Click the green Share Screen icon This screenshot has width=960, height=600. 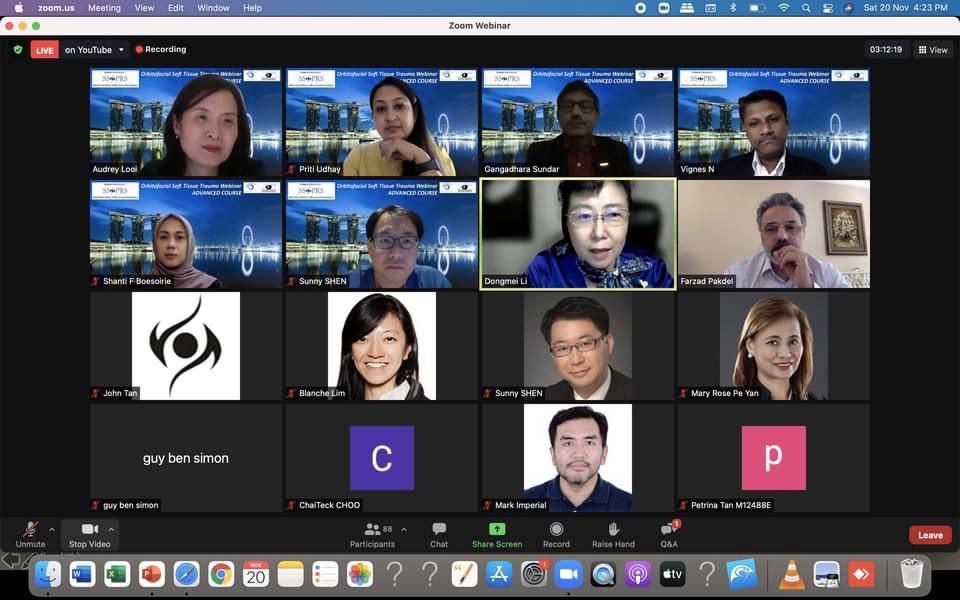tap(497, 529)
